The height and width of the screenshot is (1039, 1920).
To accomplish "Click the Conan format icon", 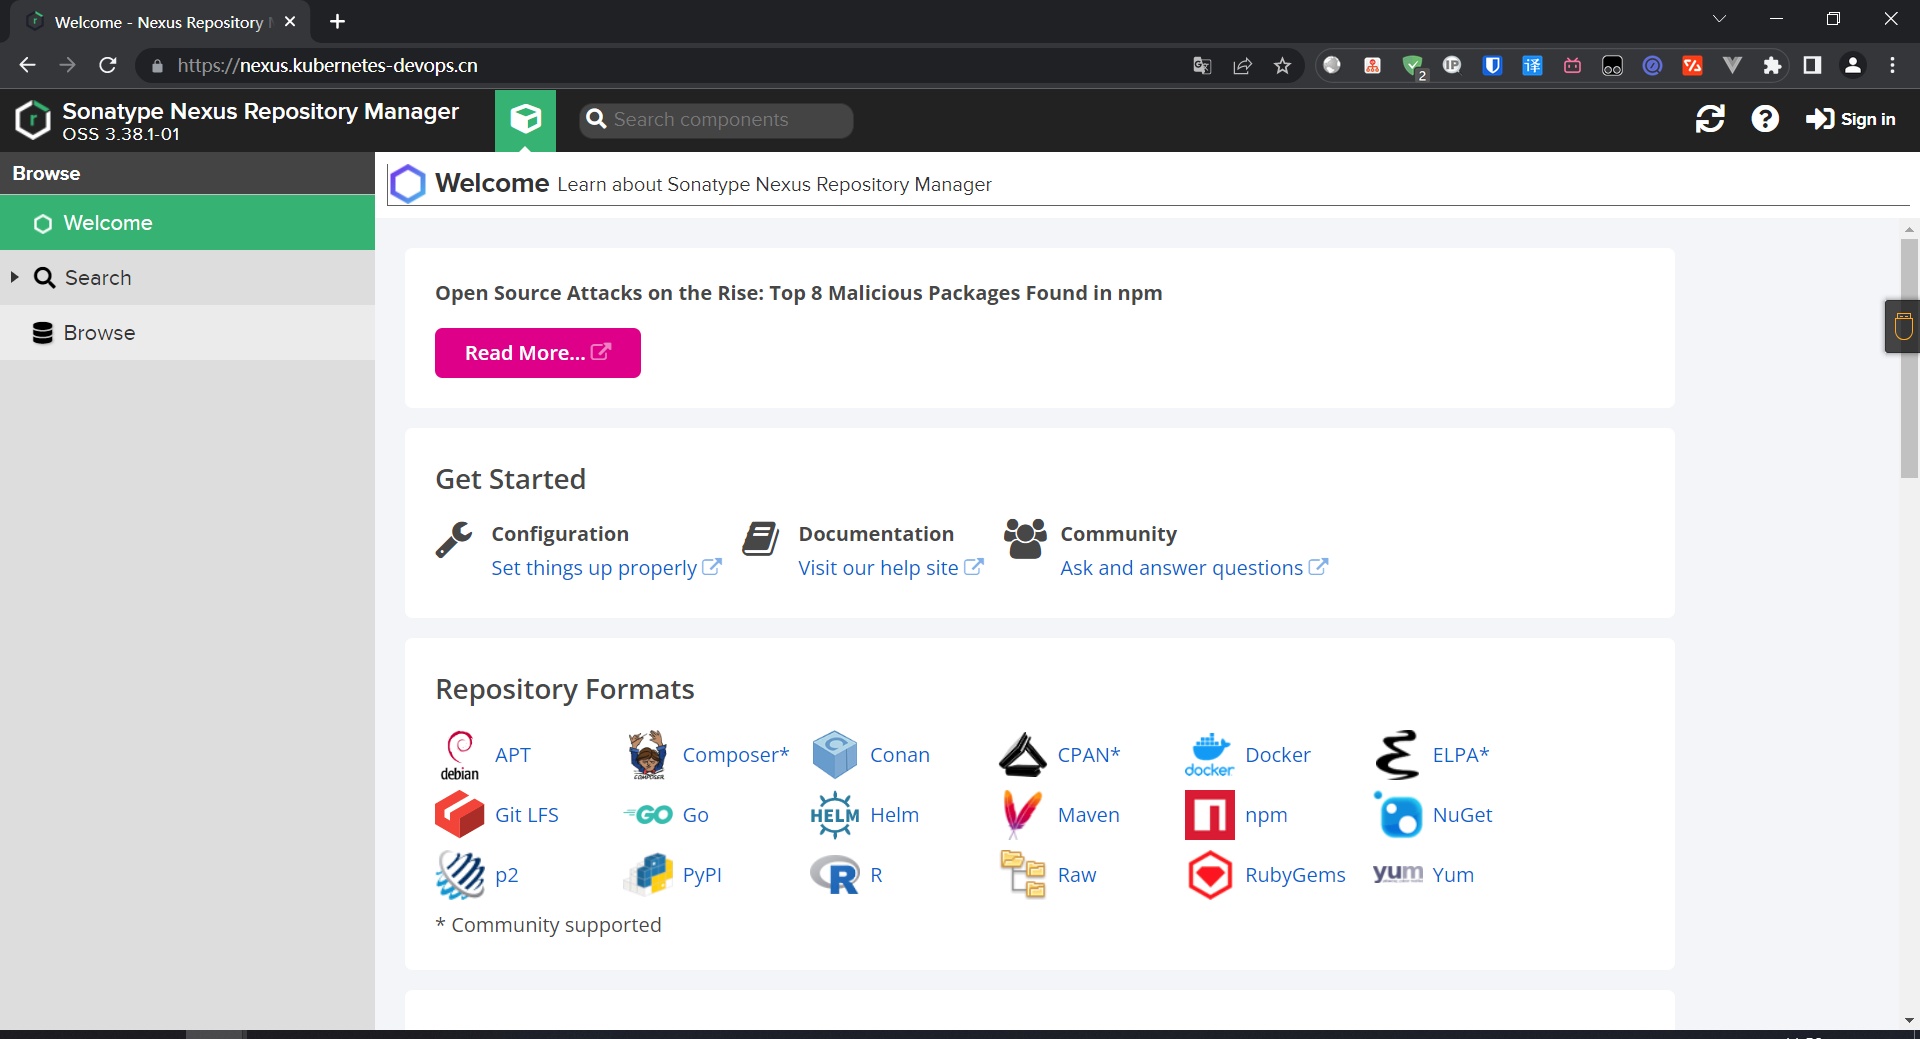I will click(x=835, y=755).
